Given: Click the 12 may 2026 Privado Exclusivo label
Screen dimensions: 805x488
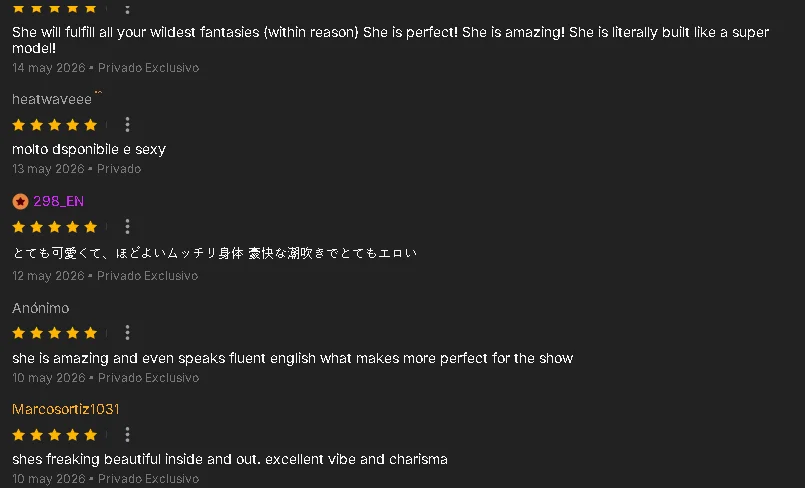Looking at the screenshot, I should point(105,276).
